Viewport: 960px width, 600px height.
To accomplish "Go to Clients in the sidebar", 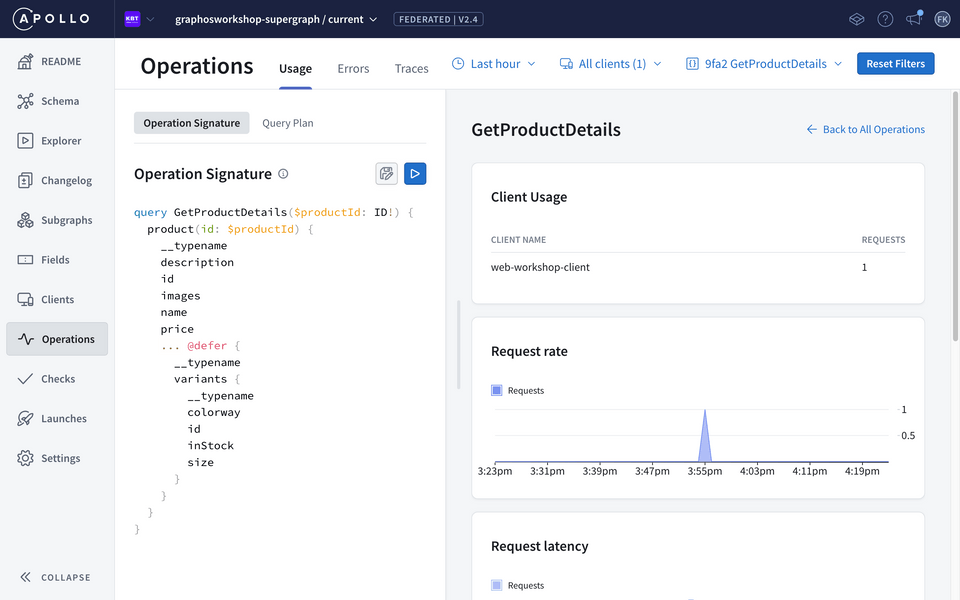I will (x=57, y=299).
